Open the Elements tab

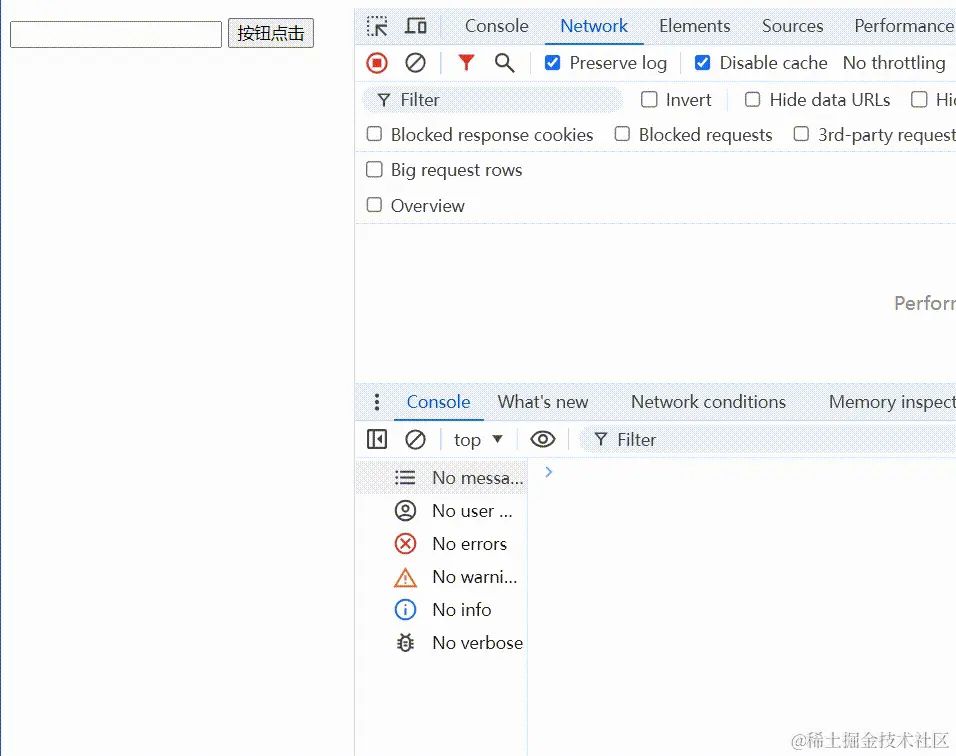694,26
